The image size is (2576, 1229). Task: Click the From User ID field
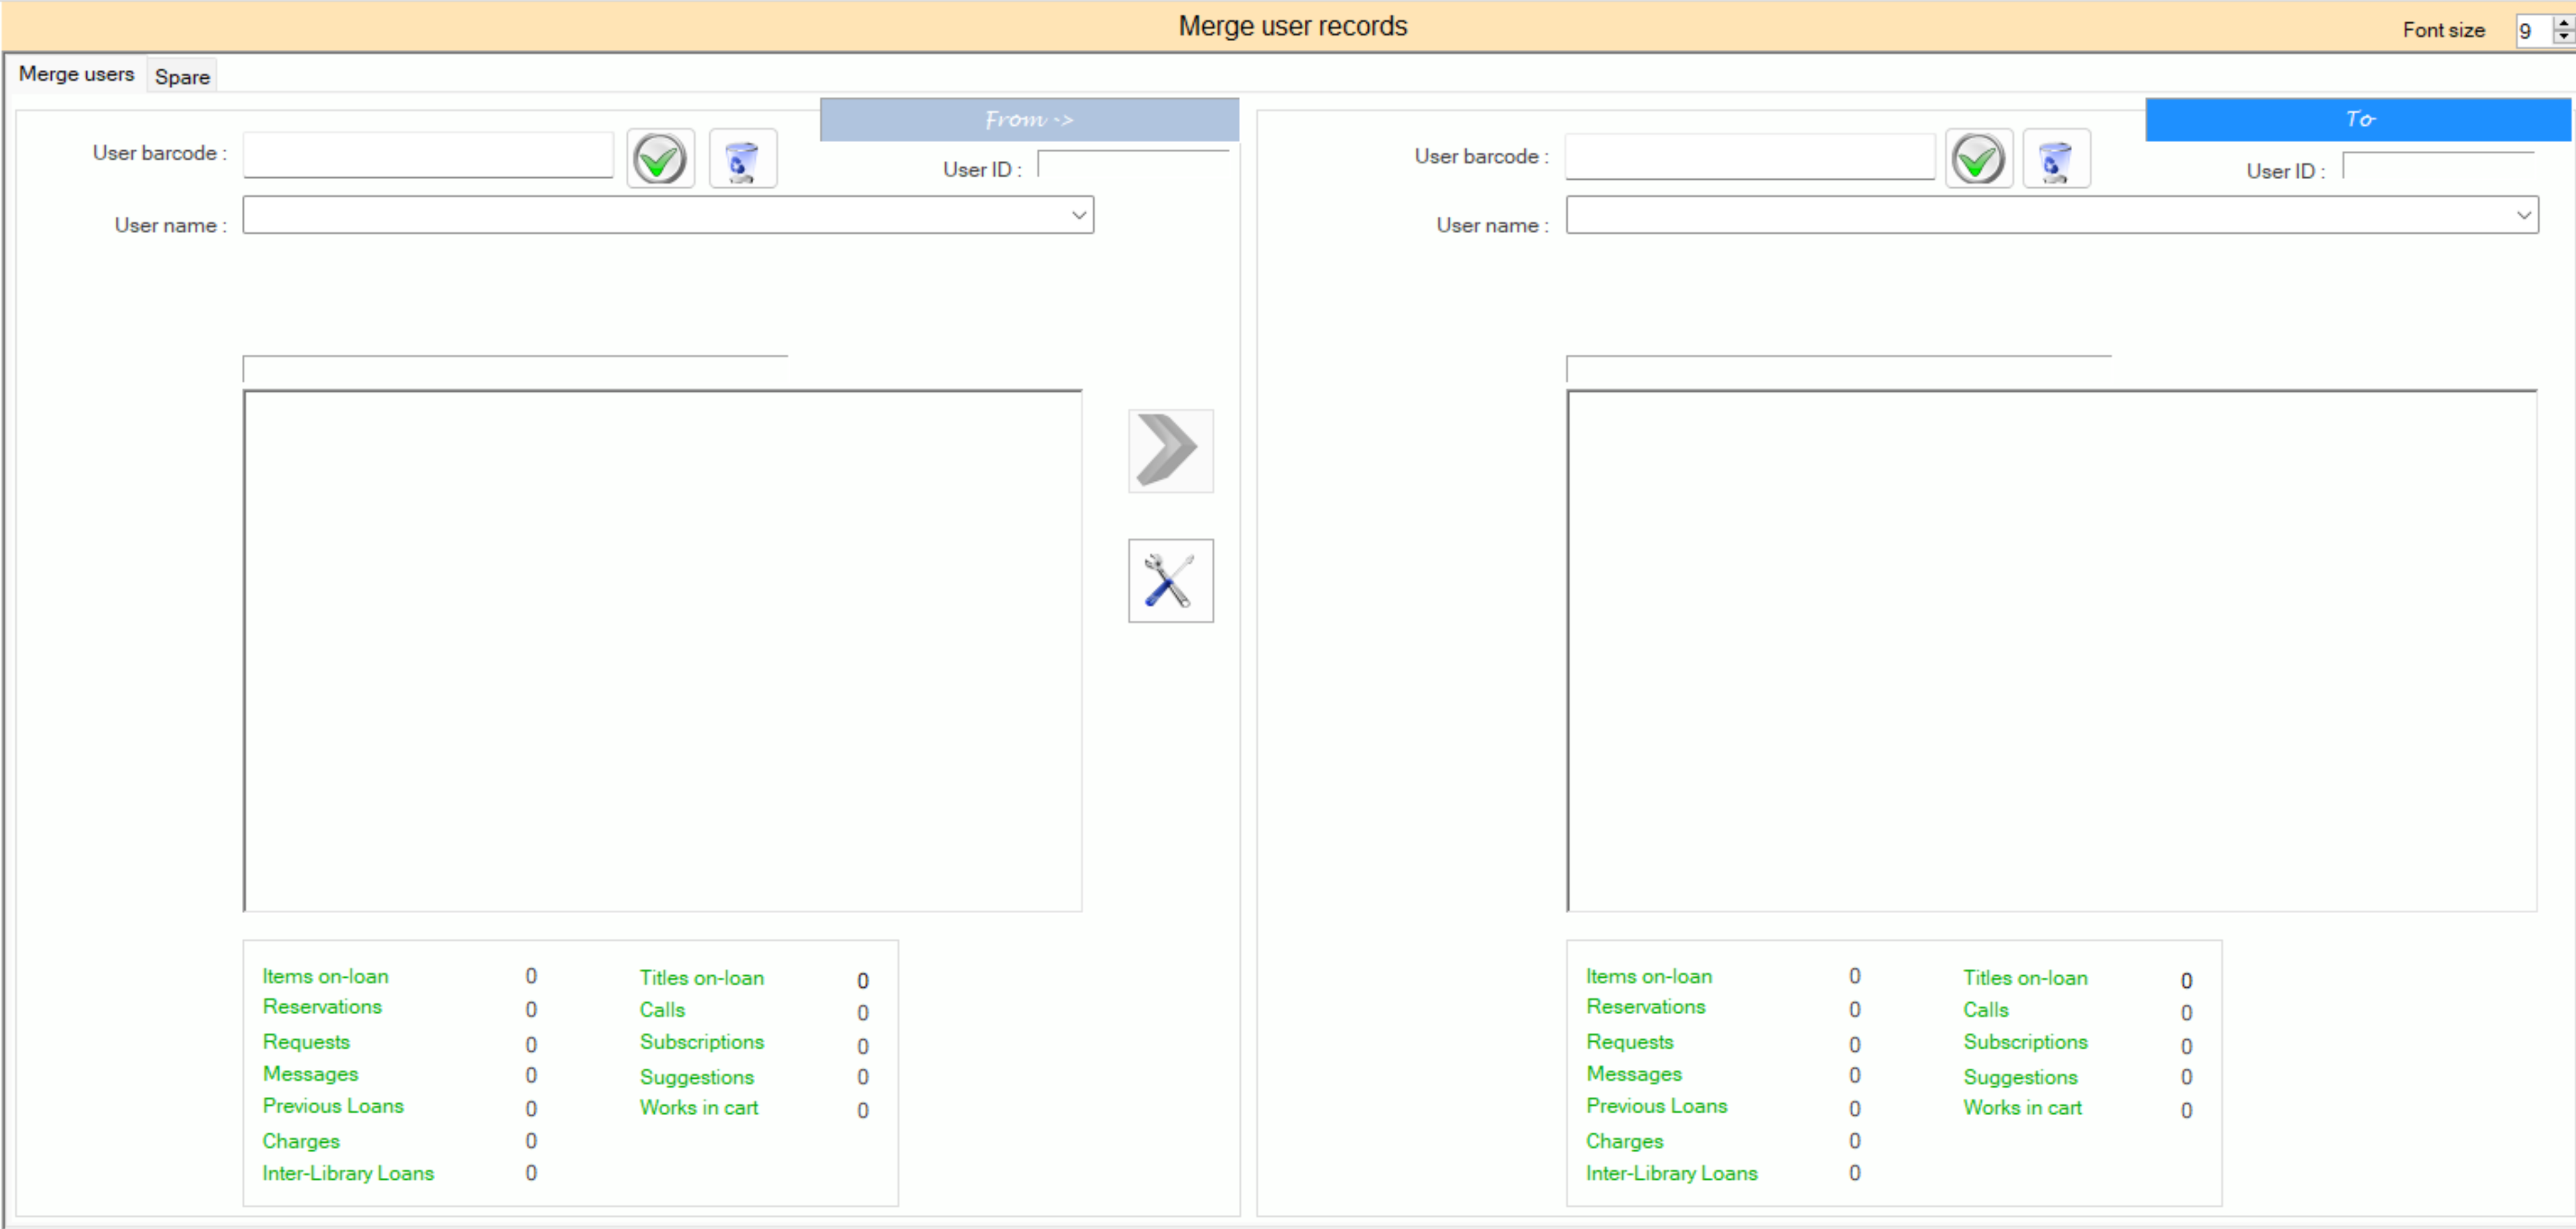tap(1134, 166)
